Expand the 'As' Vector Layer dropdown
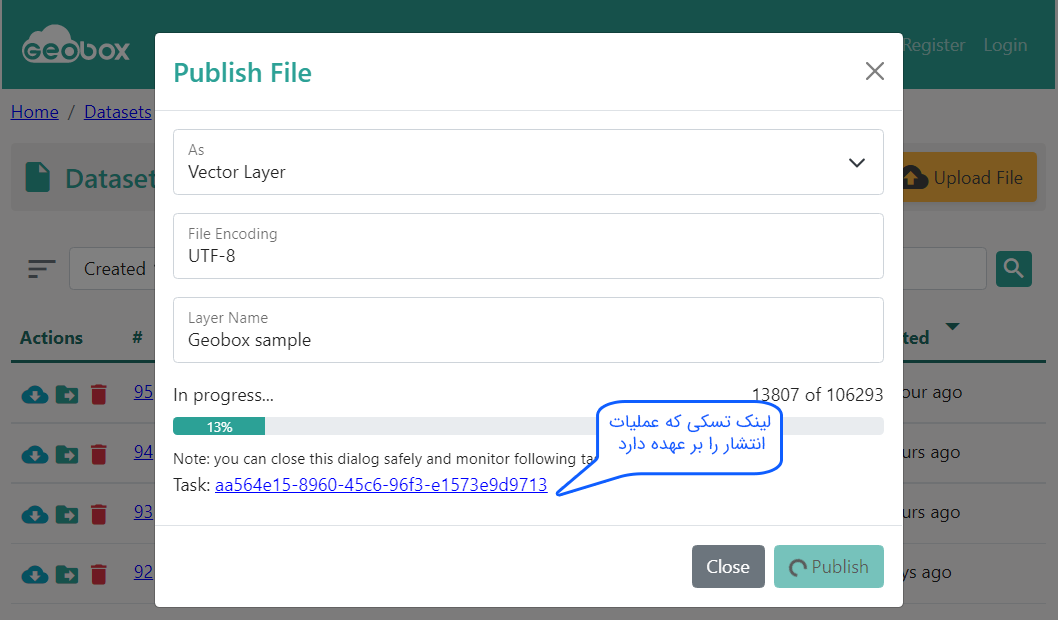The width and height of the screenshot is (1058, 620). pyautogui.click(x=528, y=162)
